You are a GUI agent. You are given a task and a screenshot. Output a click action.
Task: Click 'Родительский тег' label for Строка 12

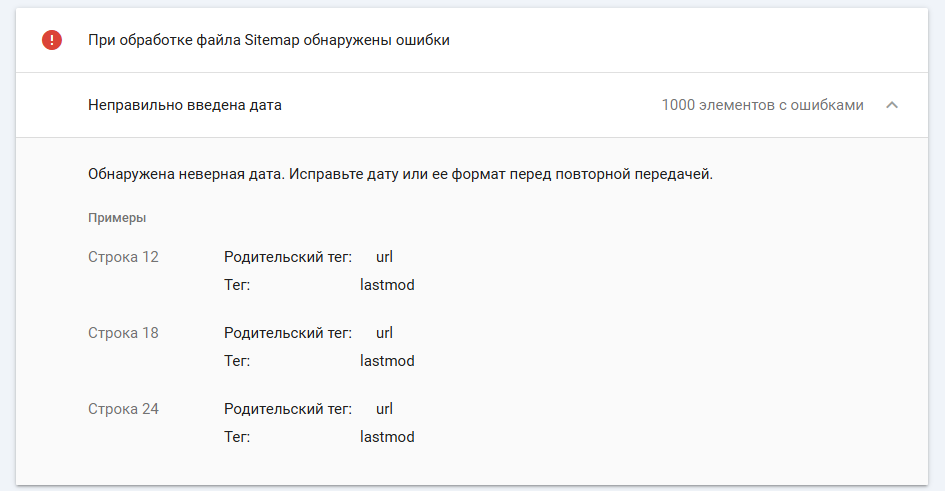coord(288,257)
